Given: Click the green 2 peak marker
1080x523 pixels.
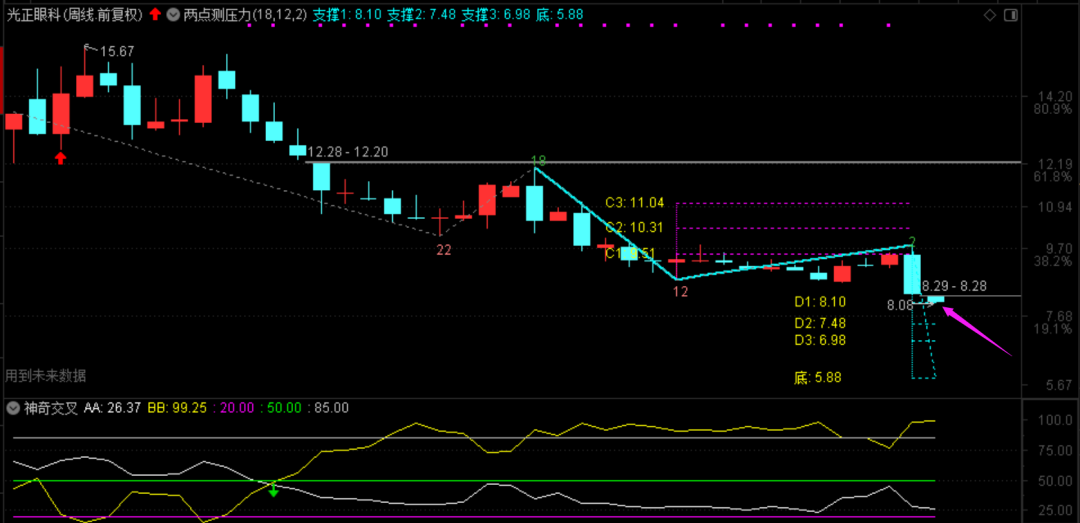Looking at the screenshot, I should click(x=912, y=241).
